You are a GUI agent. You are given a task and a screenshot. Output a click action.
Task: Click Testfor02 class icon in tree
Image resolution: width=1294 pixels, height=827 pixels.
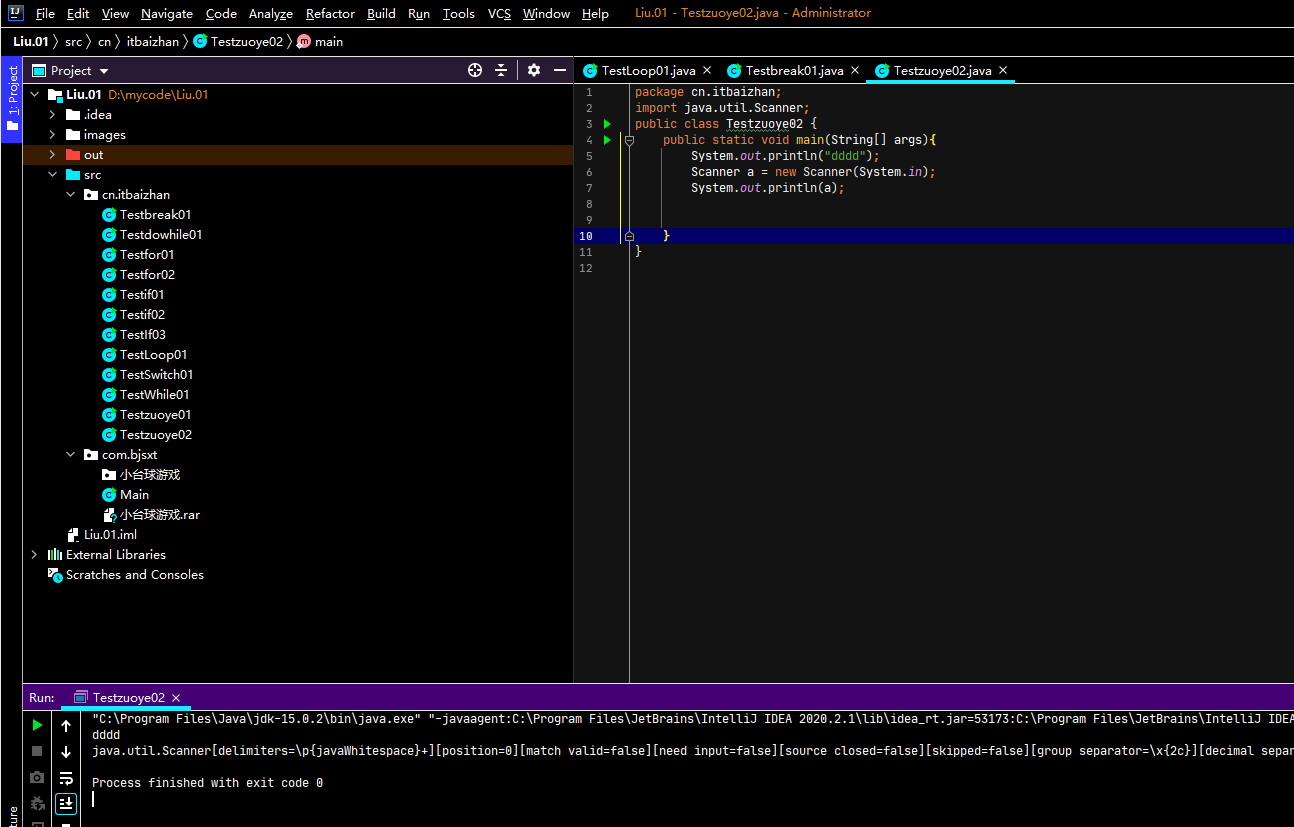[x=109, y=274]
